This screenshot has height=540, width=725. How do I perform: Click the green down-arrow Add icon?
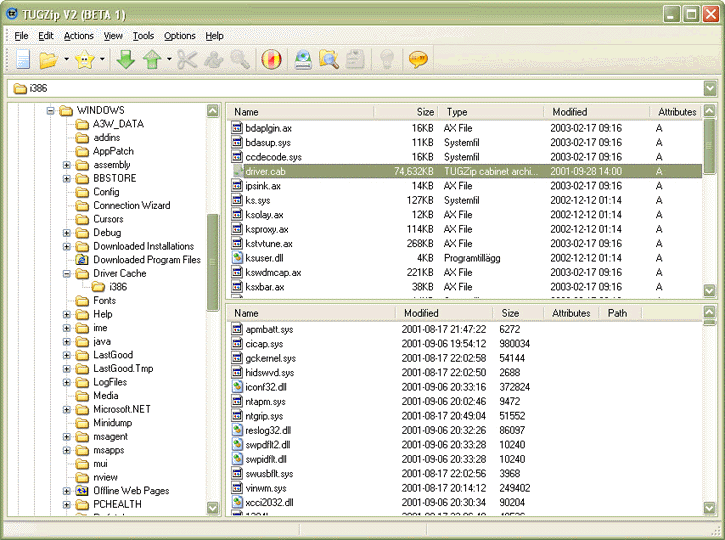(x=125, y=59)
